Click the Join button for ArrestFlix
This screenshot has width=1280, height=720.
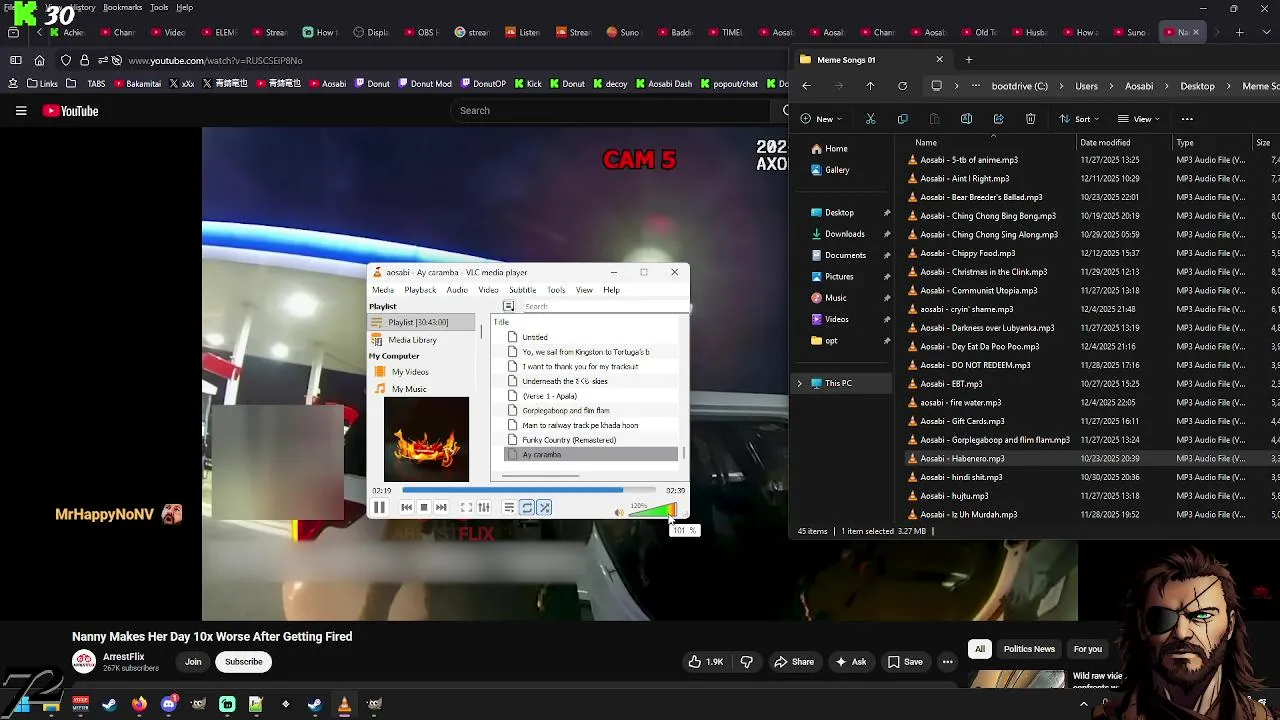click(193, 662)
